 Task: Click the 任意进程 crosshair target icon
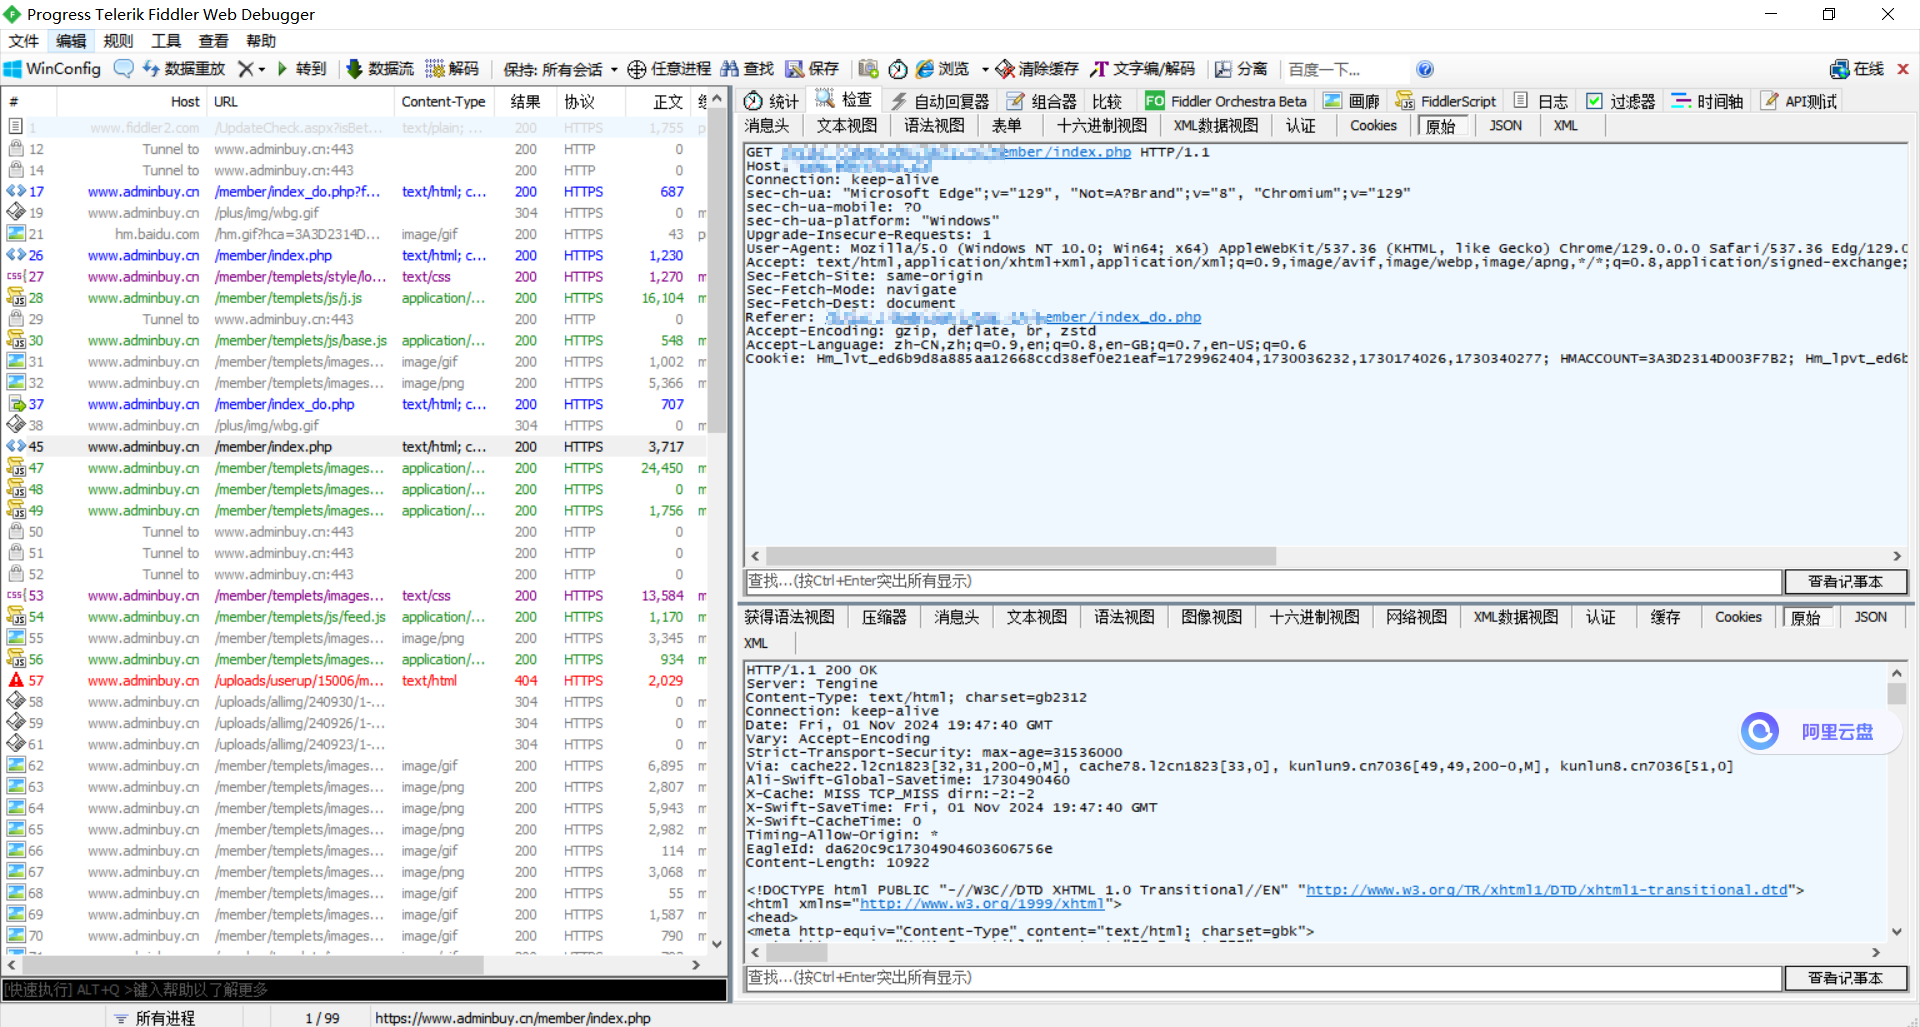pyautogui.click(x=636, y=69)
